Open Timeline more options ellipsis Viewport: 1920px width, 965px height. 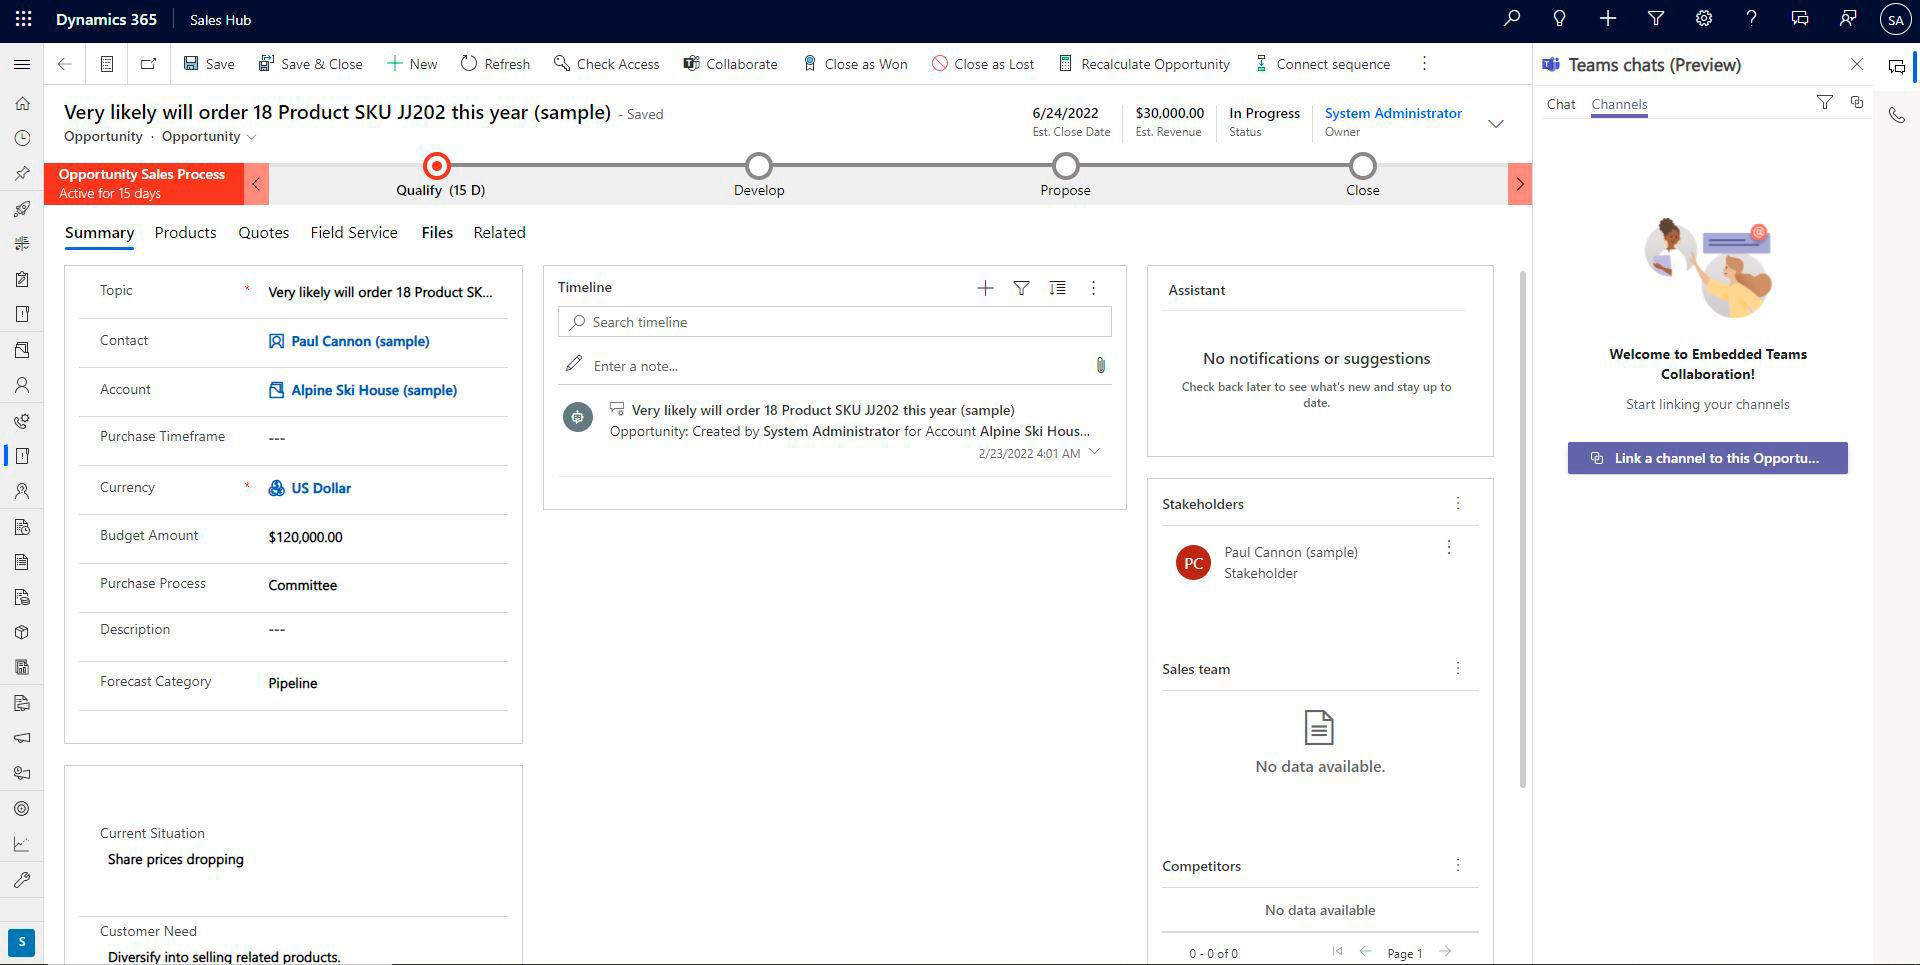point(1093,288)
